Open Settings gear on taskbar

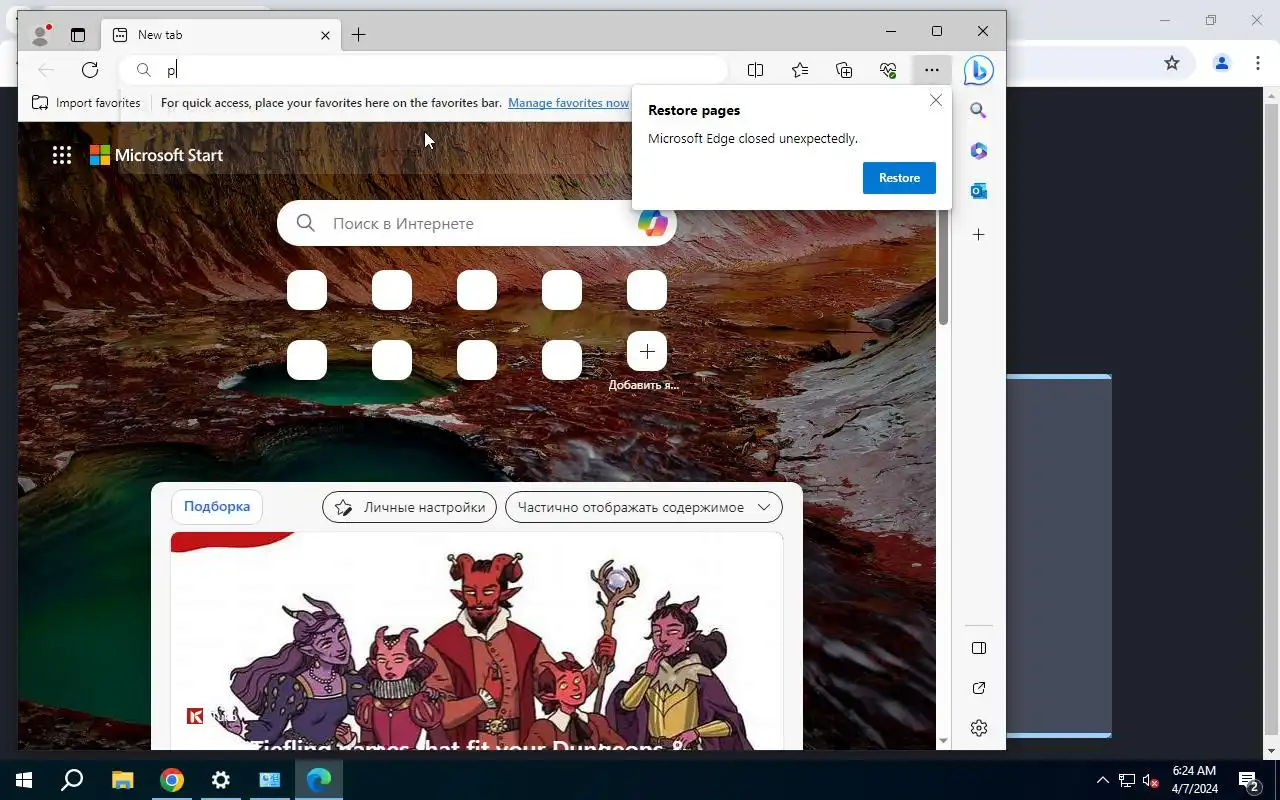pyautogui.click(x=221, y=780)
